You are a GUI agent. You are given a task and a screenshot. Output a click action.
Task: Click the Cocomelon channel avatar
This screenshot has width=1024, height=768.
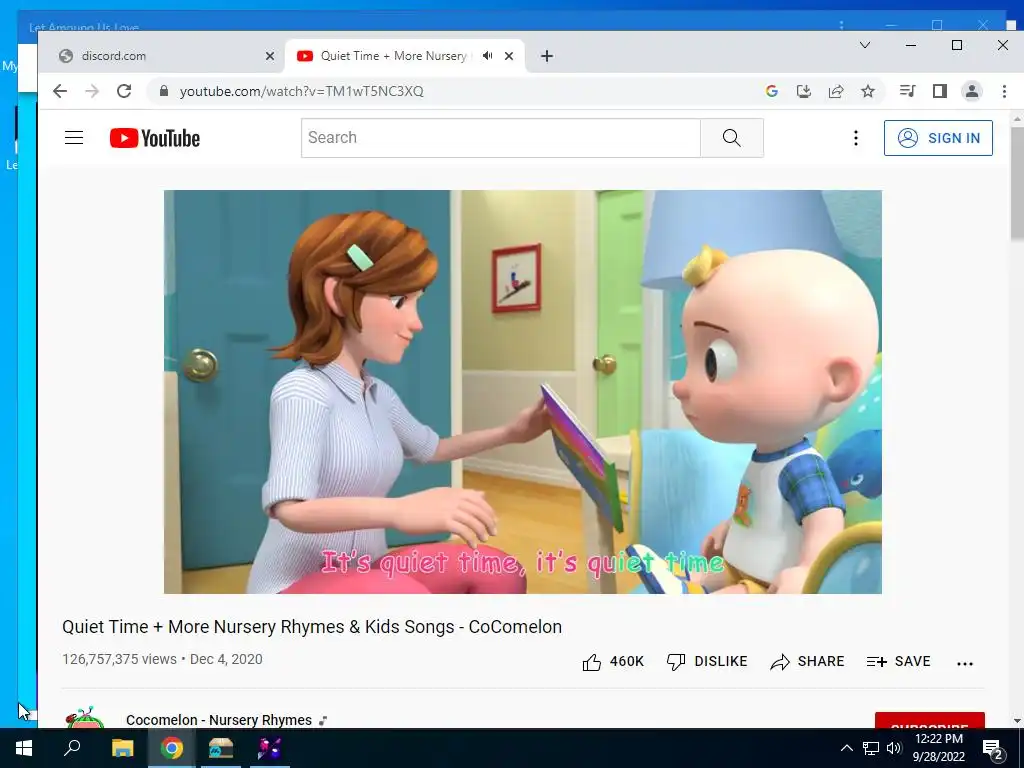pyautogui.click(x=85, y=717)
